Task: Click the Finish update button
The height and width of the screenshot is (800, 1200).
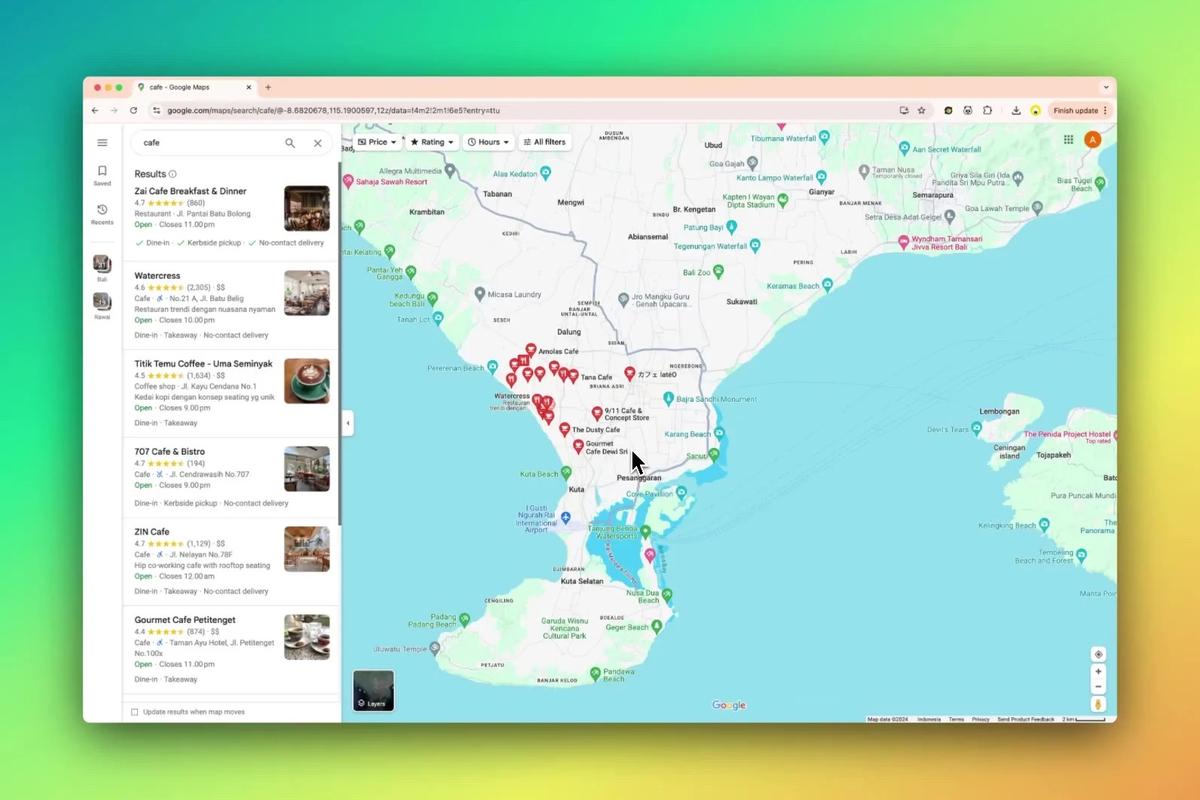Action: [x=1079, y=110]
